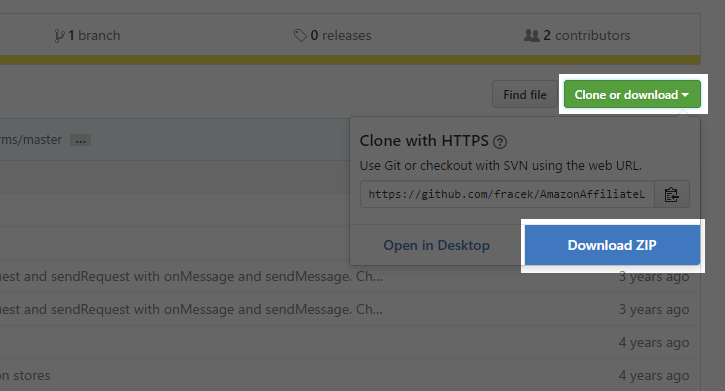The width and height of the screenshot is (725, 391).
Task: Click the tag icon beside 0 releases
Action: [x=300, y=36]
